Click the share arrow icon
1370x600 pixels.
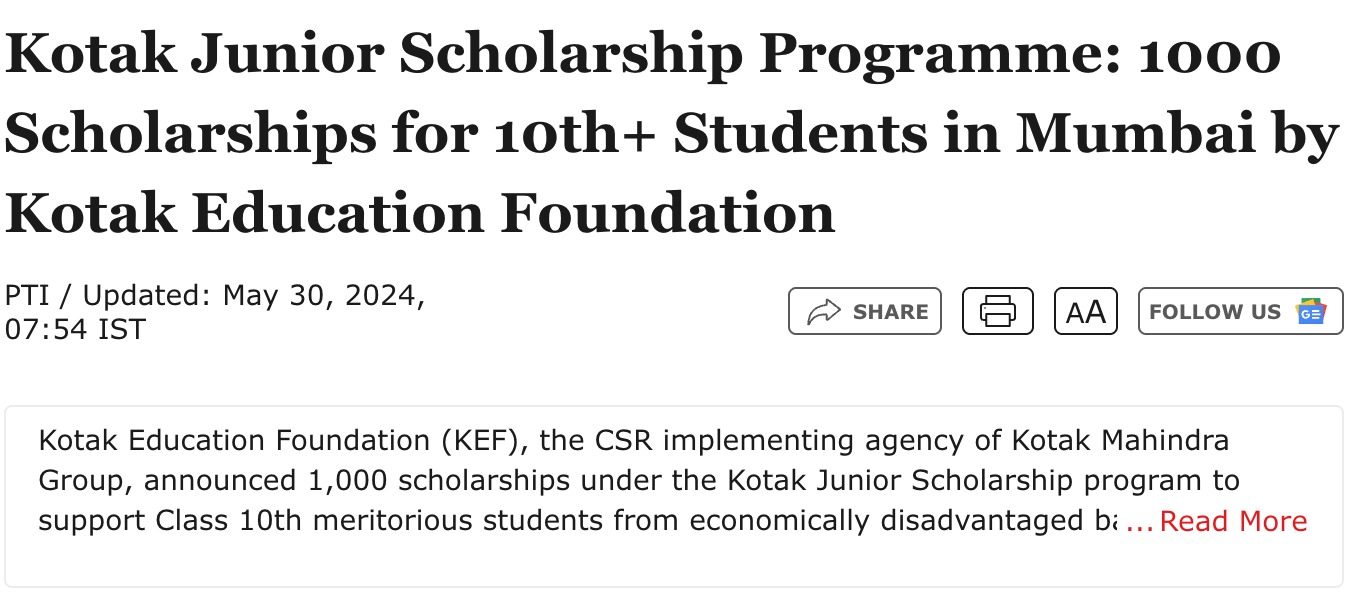point(823,312)
